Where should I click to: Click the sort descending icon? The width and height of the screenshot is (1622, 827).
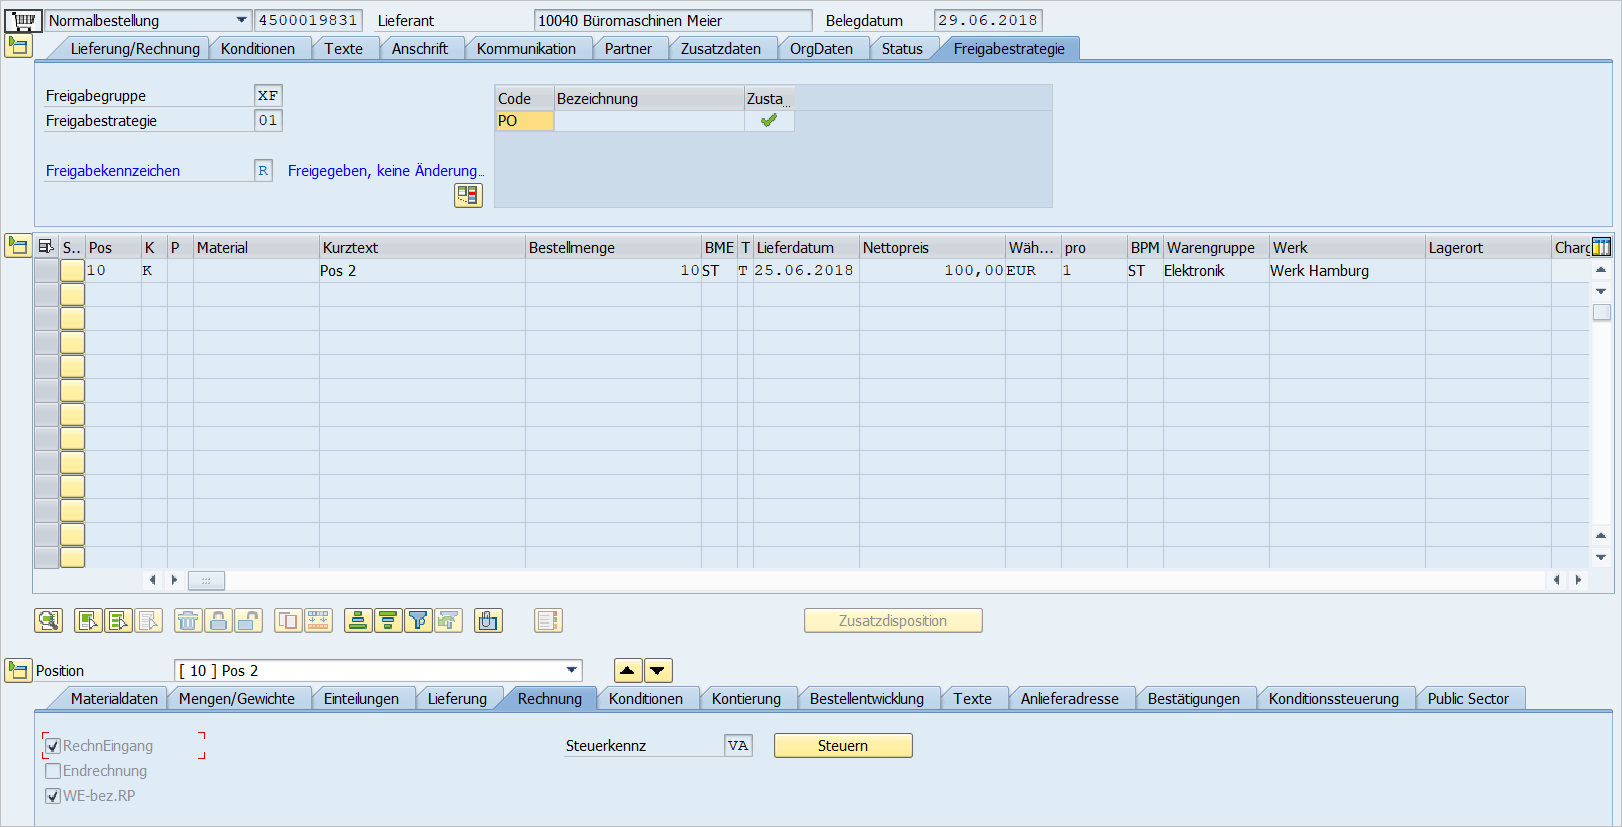pyautogui.click(x=388, y=621)
